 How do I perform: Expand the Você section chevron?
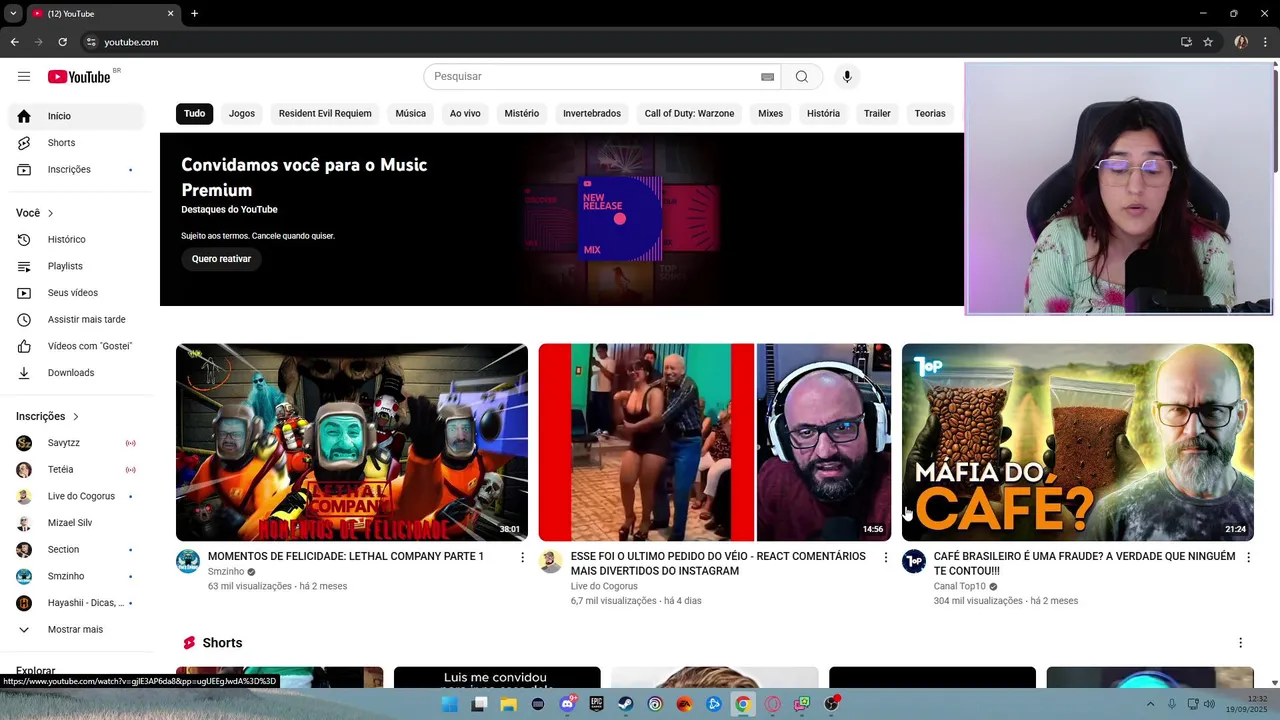[50, 213]
